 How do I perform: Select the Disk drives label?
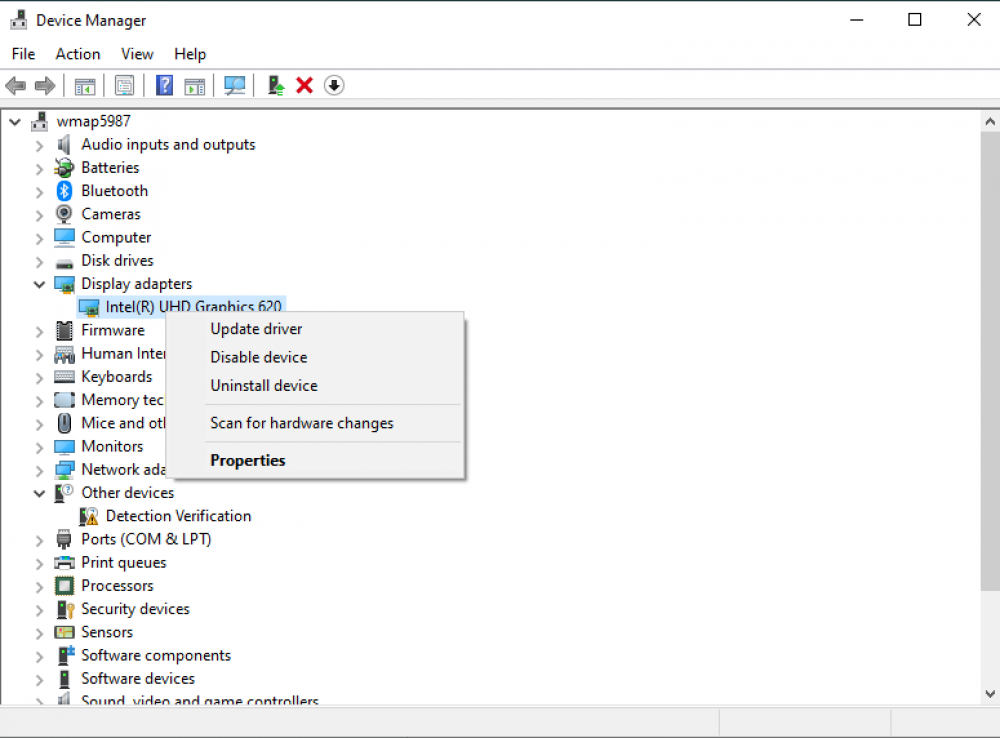[x=117, y=261]
